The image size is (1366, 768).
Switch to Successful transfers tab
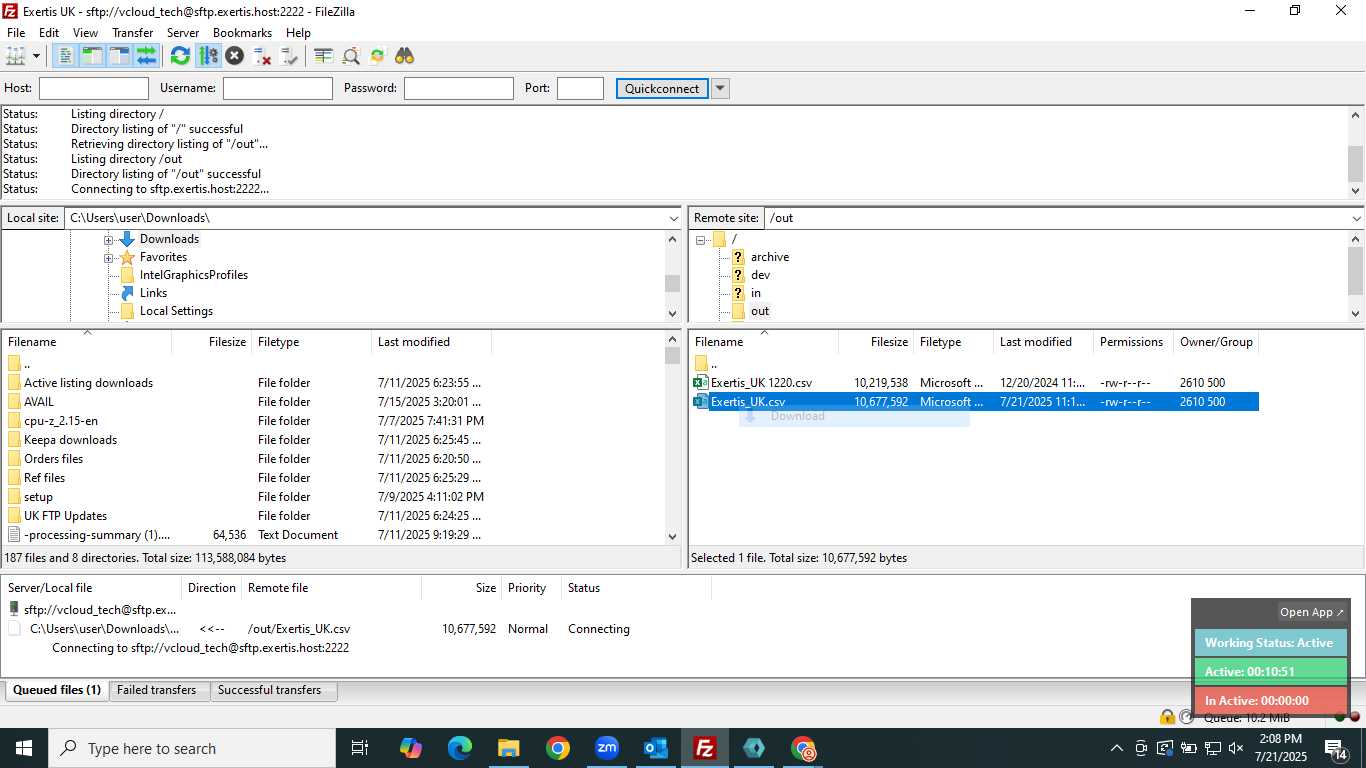(270, 690)
